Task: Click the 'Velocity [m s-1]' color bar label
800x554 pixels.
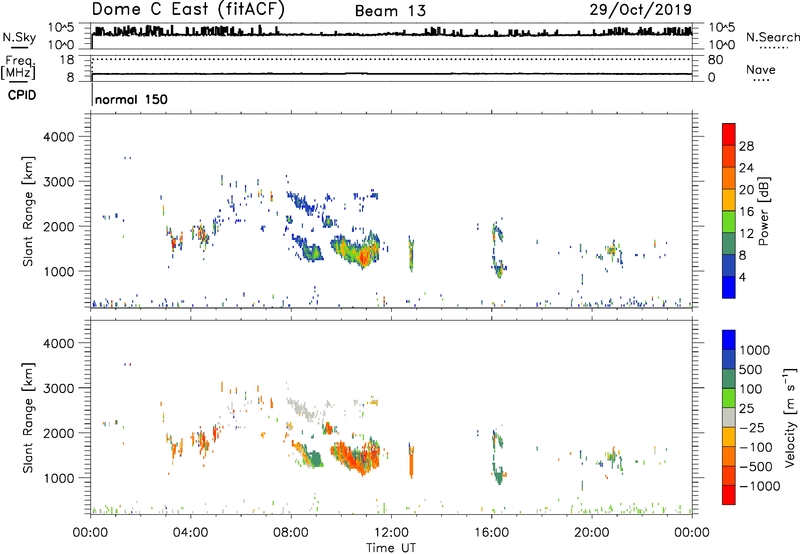Action: point(790,417)
